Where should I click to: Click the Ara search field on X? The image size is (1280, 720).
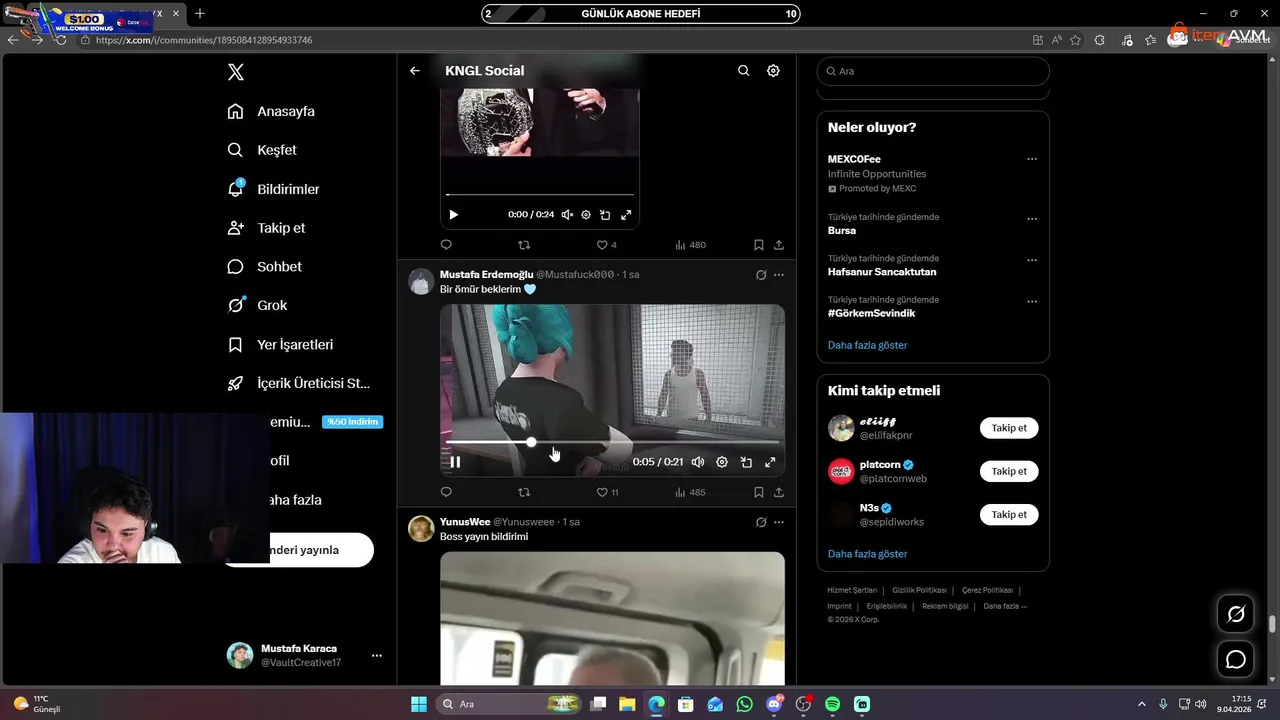933,71
